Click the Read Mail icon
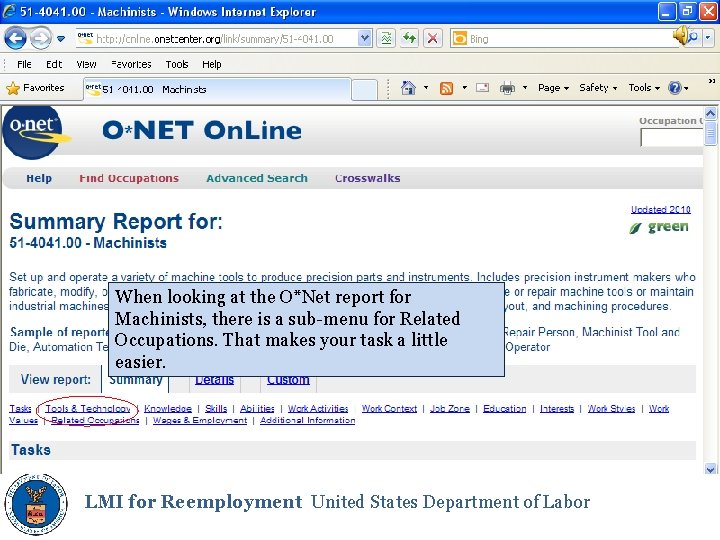The height and width of the screenshot is (540, 720). [x=483, y=87]
